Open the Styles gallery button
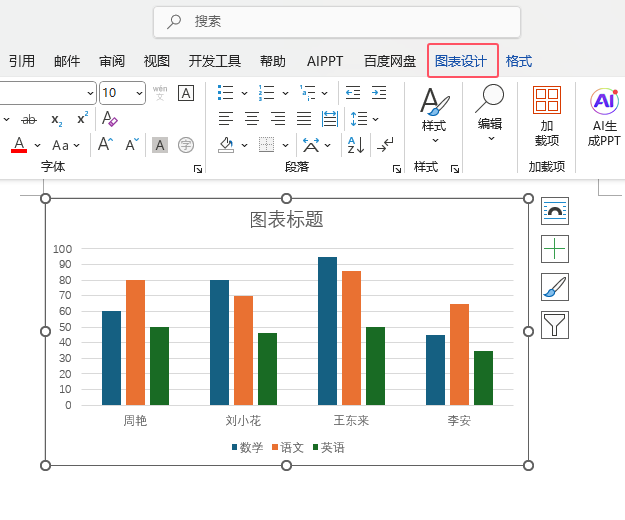This screenshot has height=520, width=625. pyautogui.click(x=434, y=116)
